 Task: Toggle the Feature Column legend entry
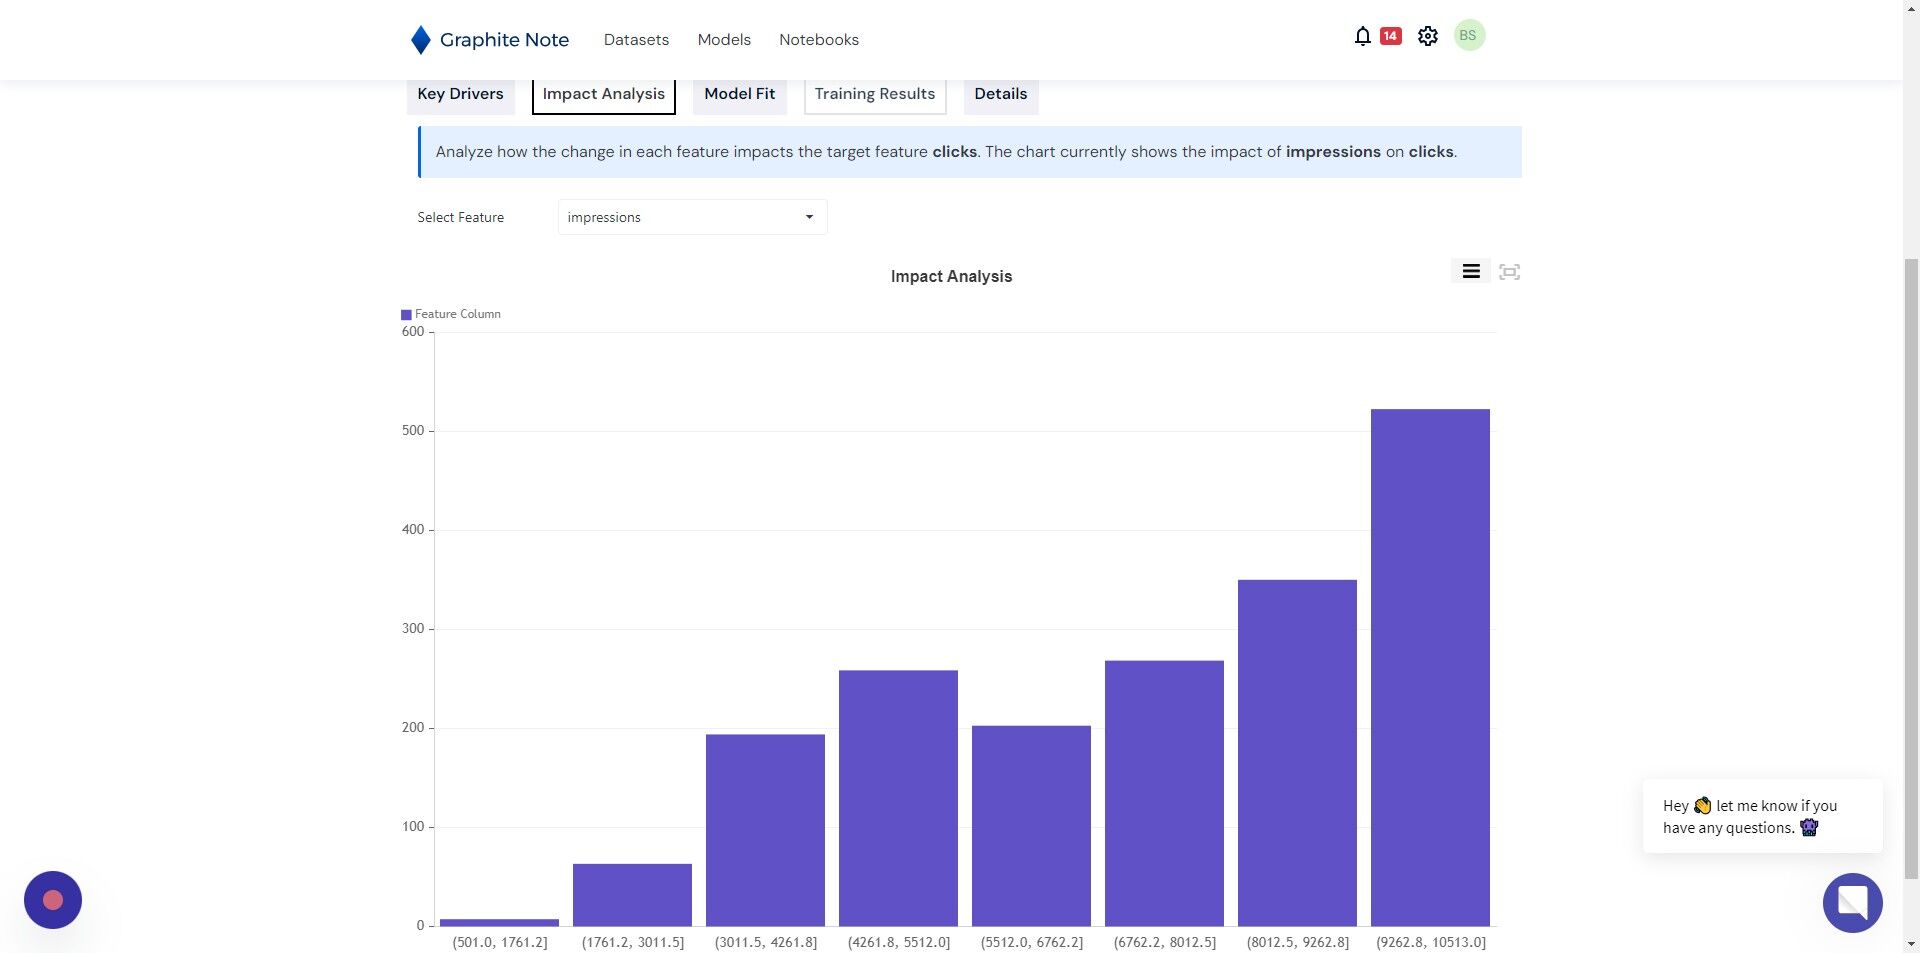click(451, 314)
